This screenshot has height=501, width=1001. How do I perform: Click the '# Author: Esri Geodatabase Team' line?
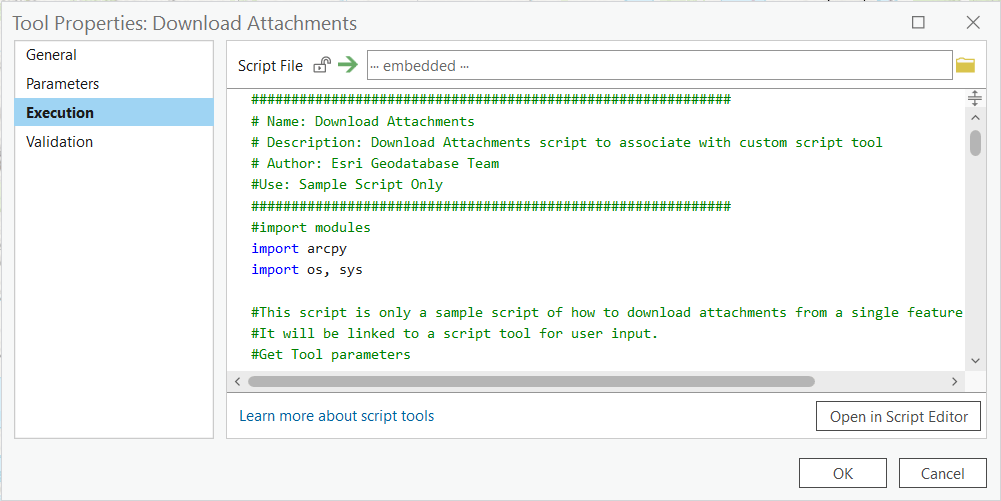click(x=375, y=163)
